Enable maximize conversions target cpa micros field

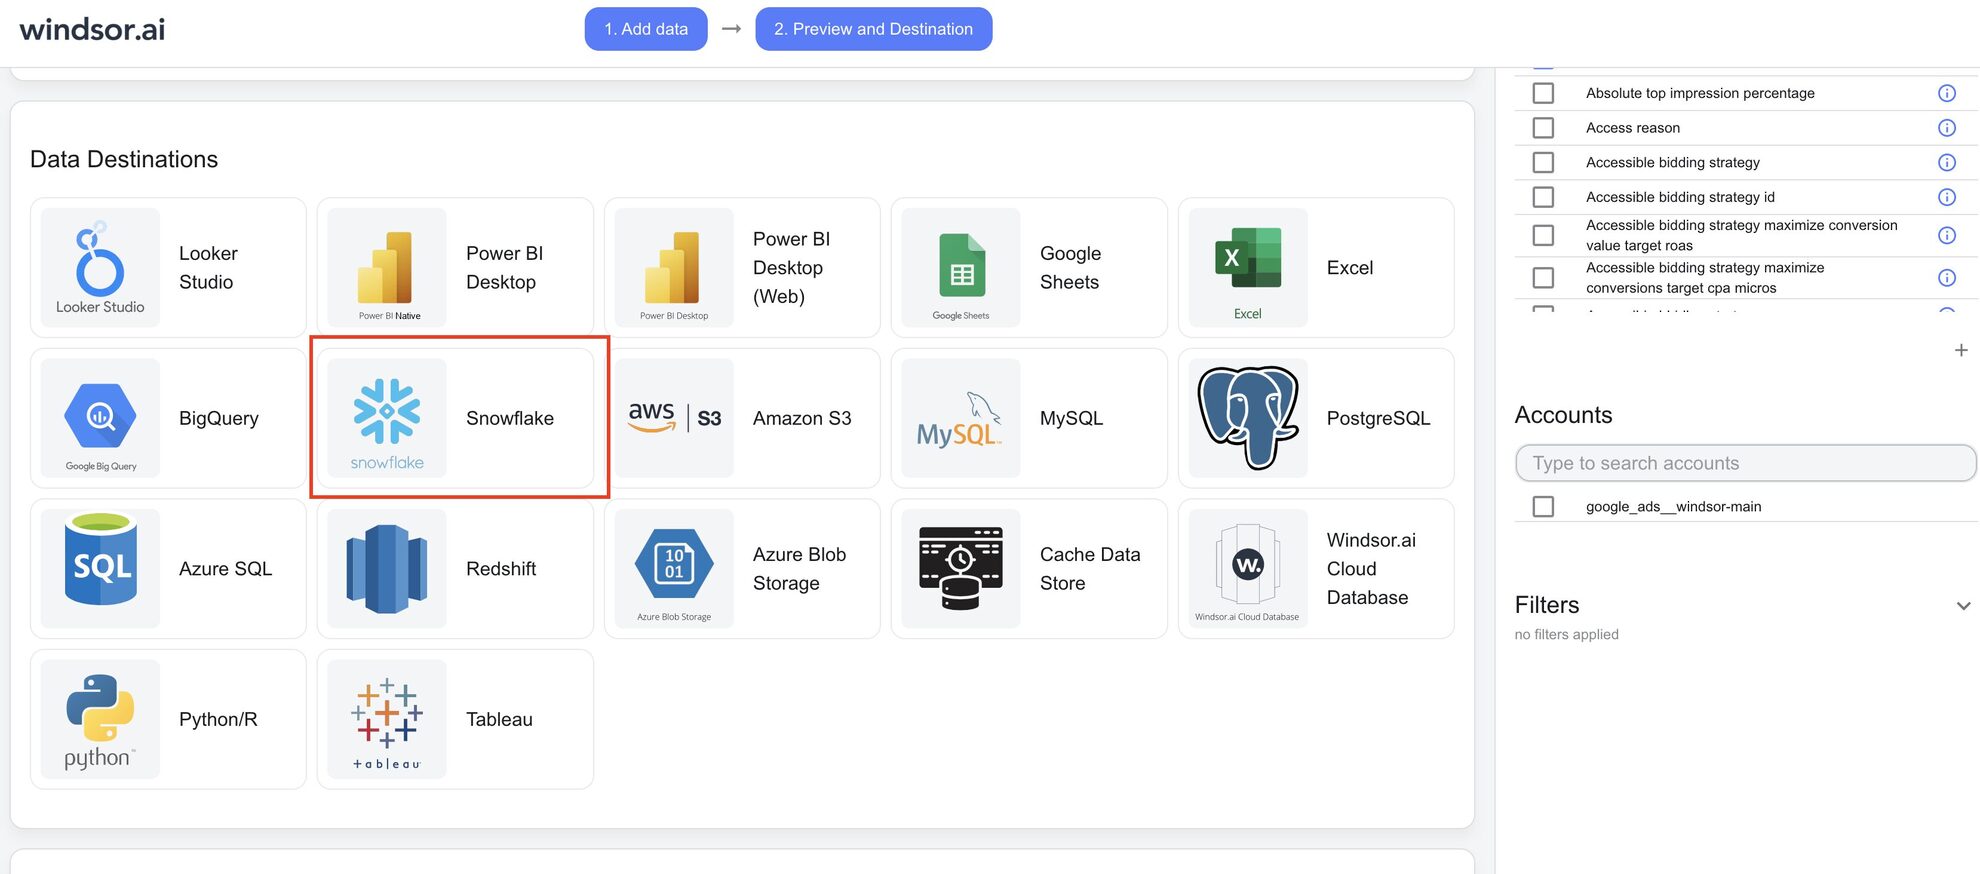1543,277
